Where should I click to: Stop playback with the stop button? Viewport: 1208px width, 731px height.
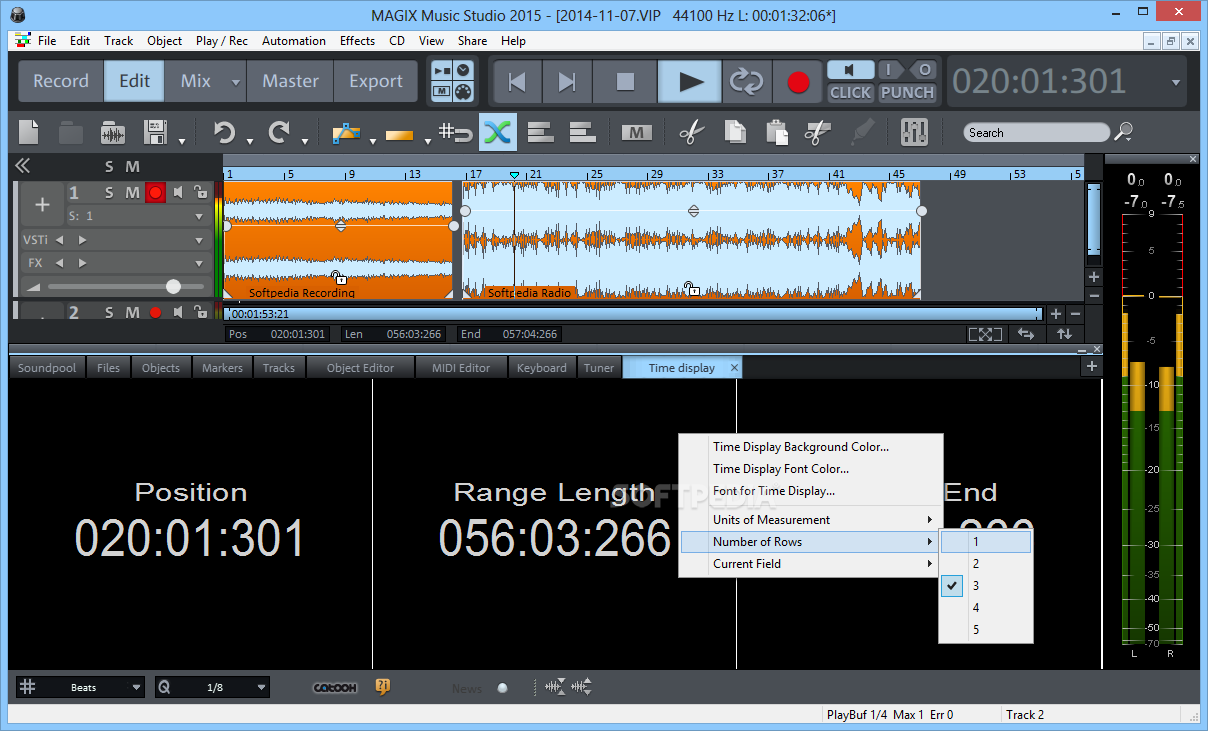click(625, 81)
